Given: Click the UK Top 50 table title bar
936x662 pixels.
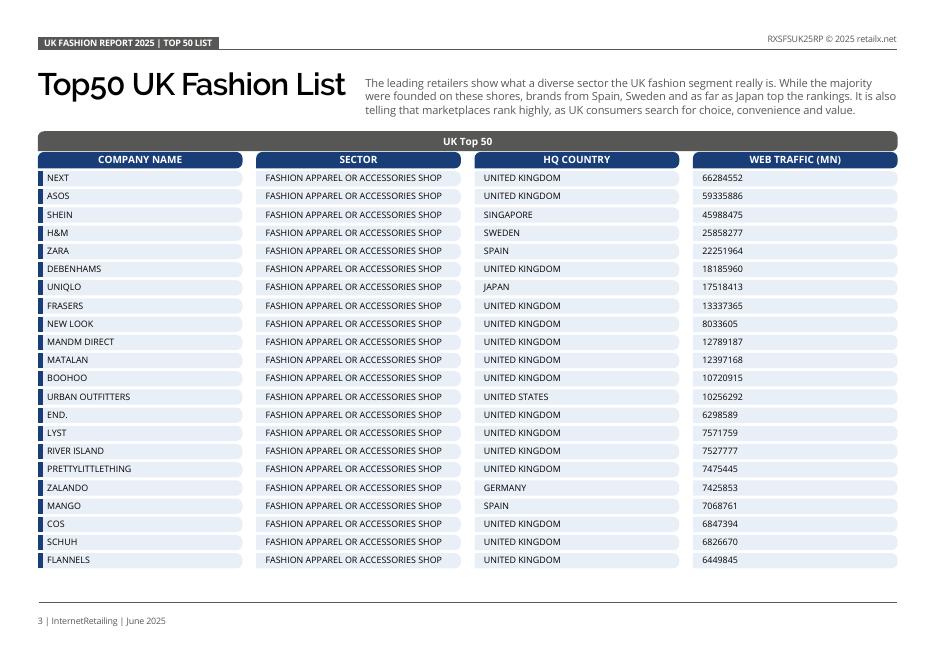Looking at the screenshot, I should click(467, 142).
